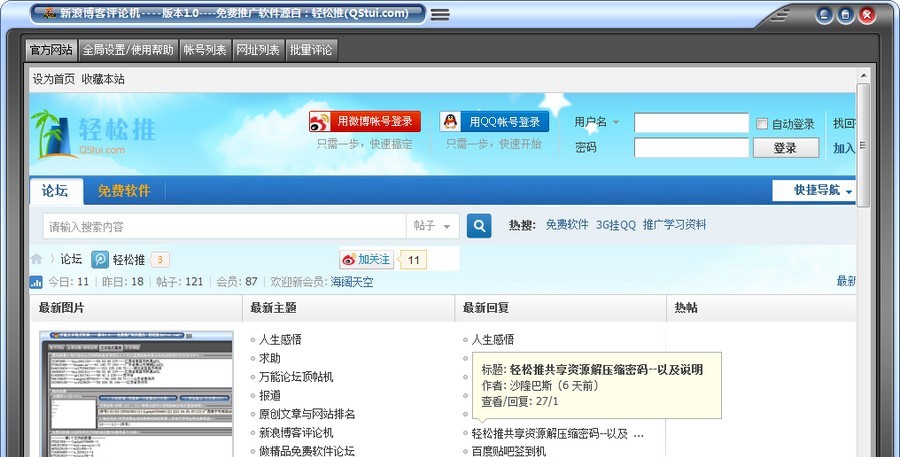The height and width of the screenshot is (457, 900).
Task: Switch to the 官方网站 tab
Action: pos(51,50)
